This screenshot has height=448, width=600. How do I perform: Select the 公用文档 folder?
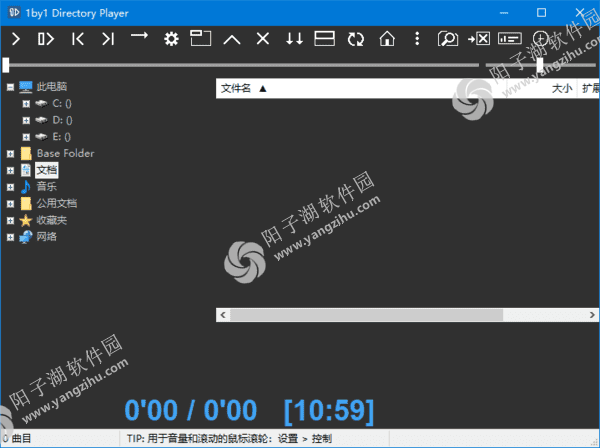pos(57,204)
